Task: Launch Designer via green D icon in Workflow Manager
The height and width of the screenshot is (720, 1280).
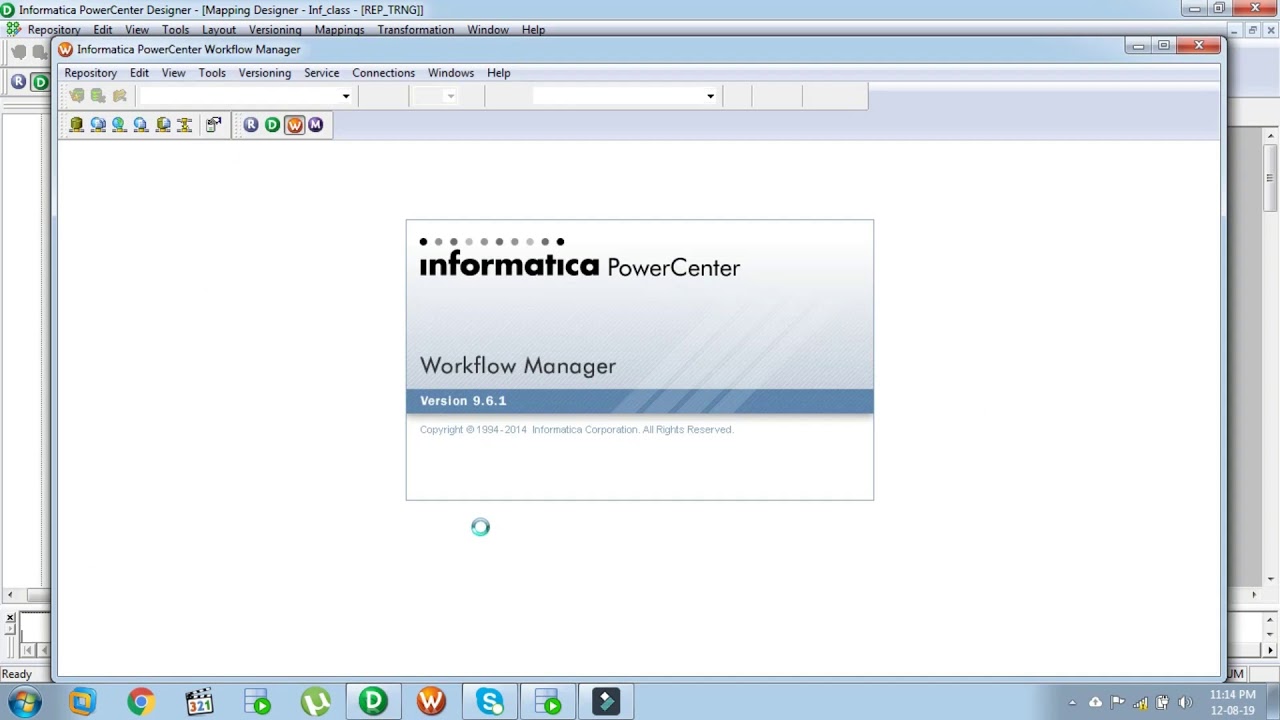Action: coord(272,125)
